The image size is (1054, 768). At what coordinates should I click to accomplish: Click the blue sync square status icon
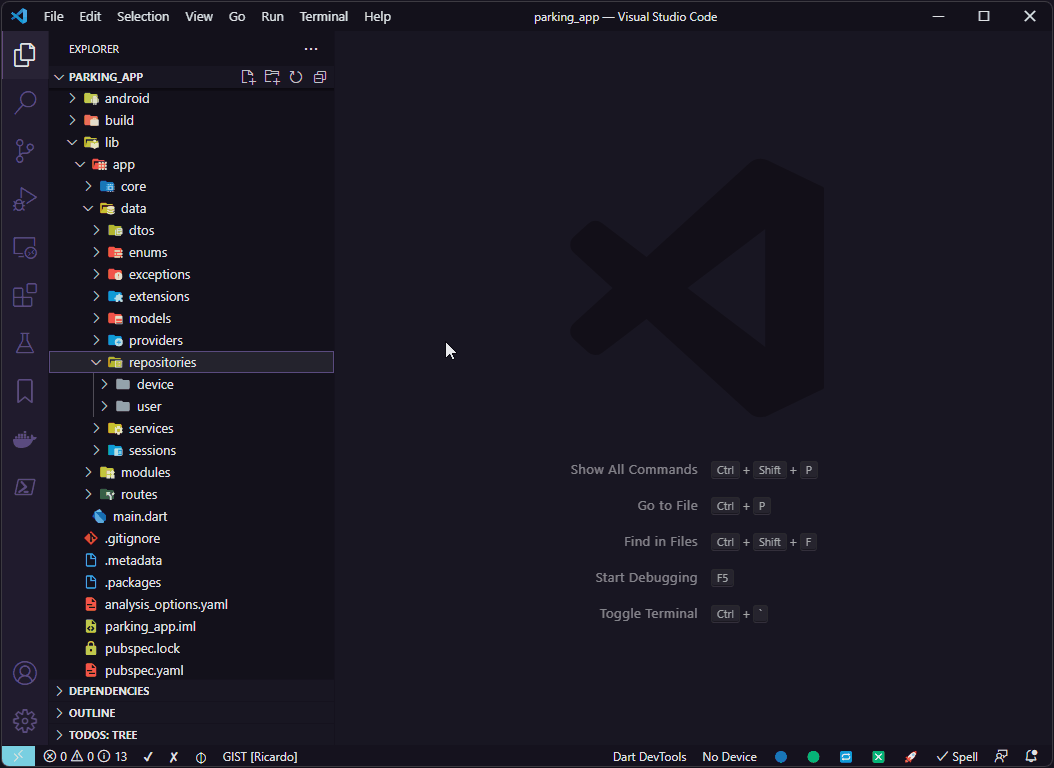[x=846, y=757]
